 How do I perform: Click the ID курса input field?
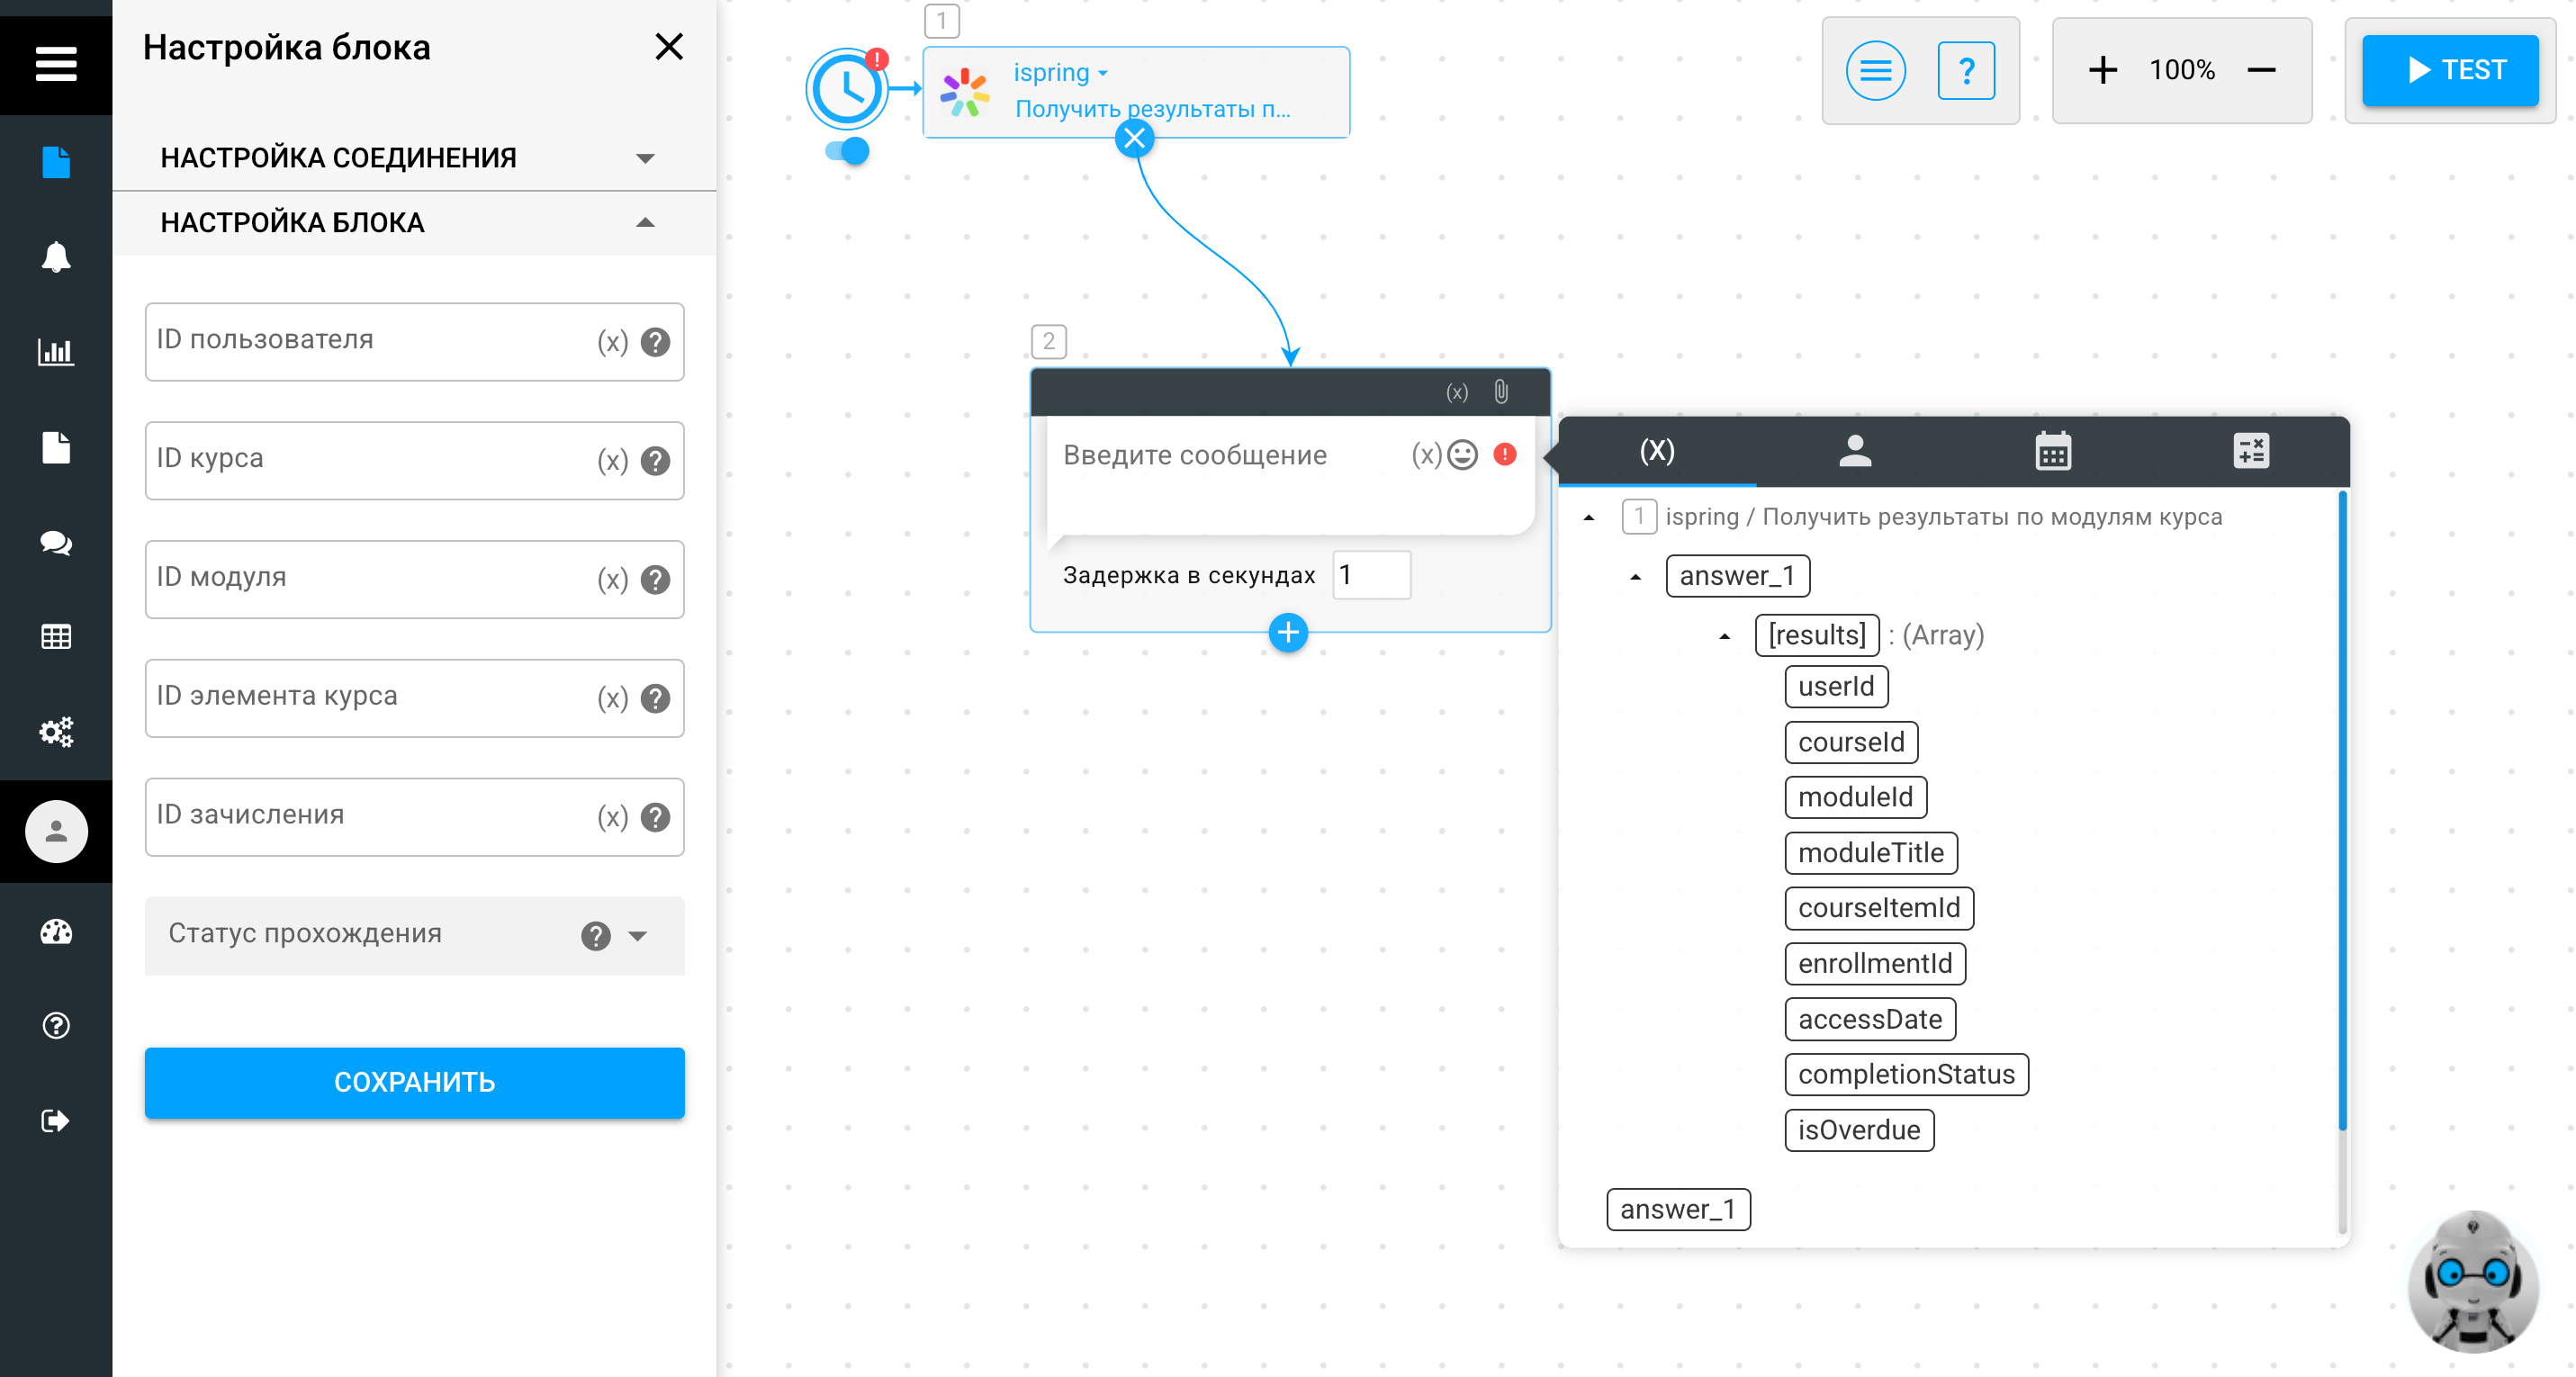[x=414, y=460]
